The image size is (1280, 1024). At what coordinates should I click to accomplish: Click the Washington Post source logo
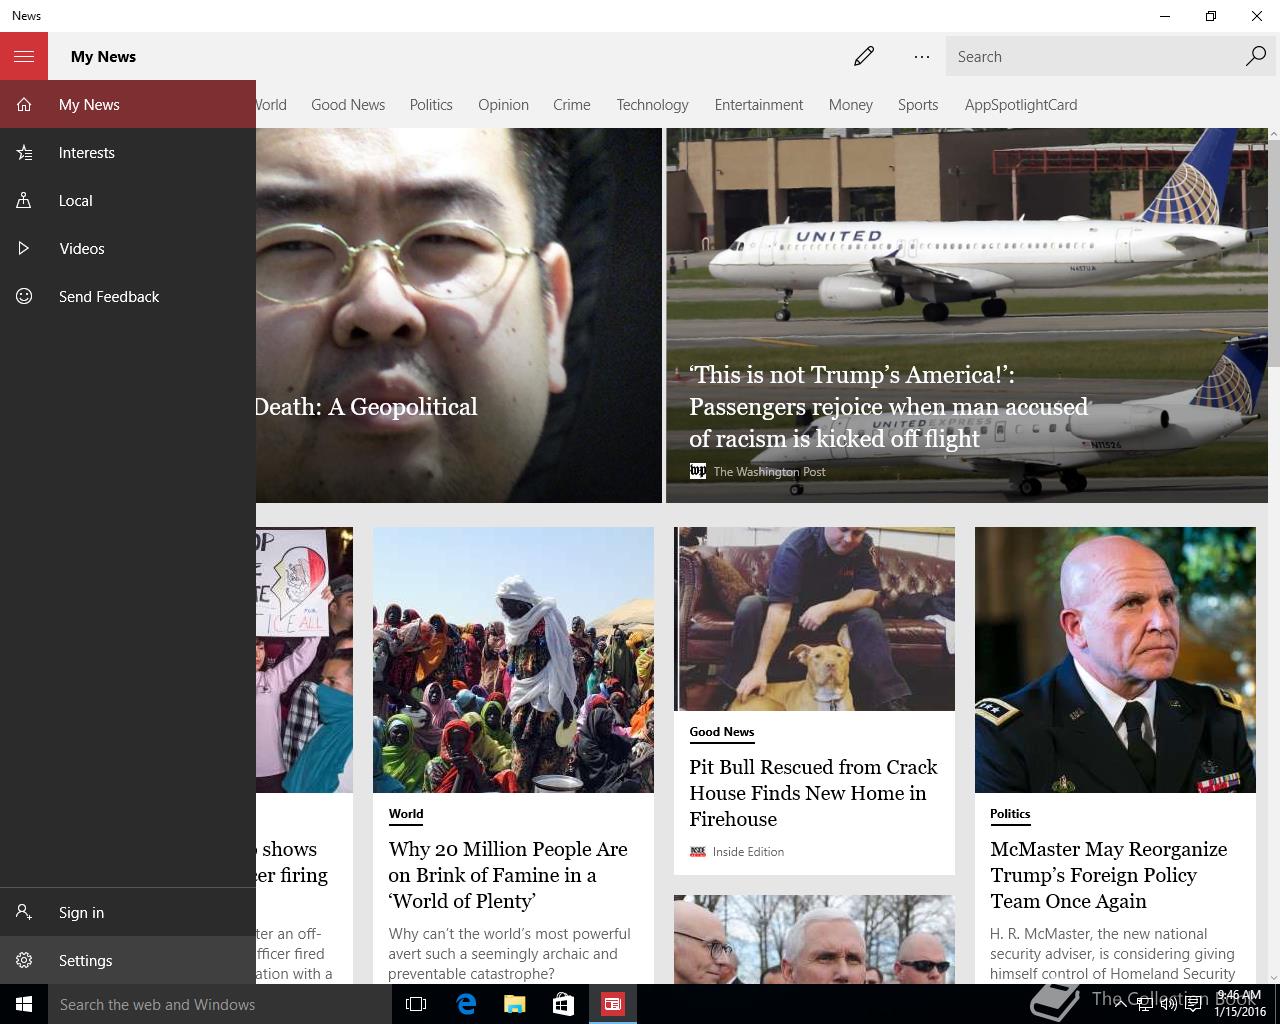tap(697, 471)
